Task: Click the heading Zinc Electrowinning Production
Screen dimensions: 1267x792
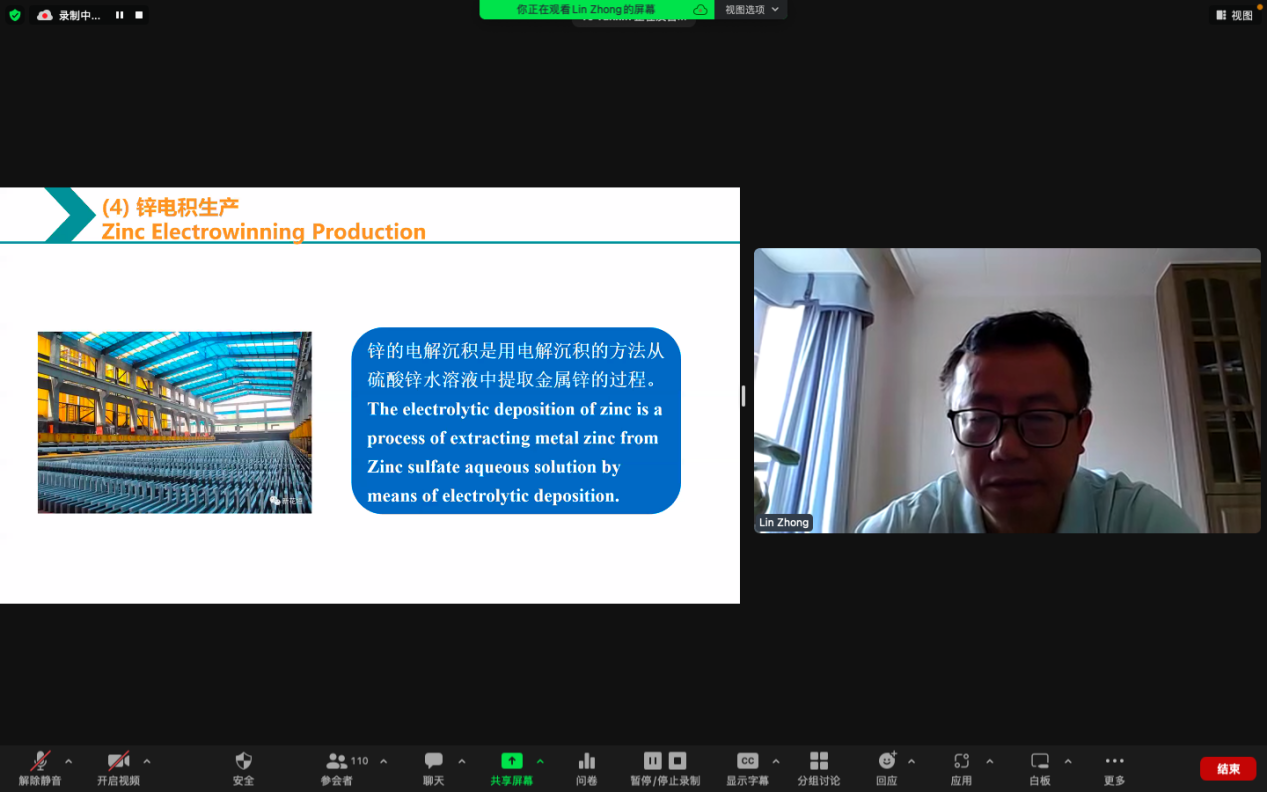Action: (x=264, y=232)
